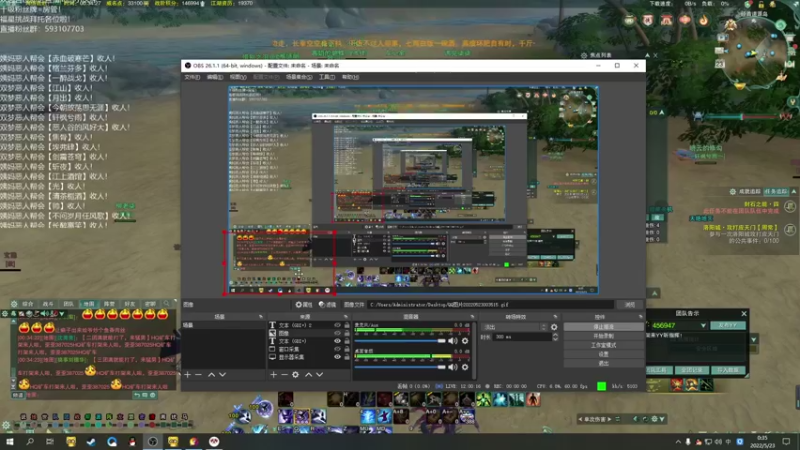The height and width of the screenshot is (450, 800).
Task: Toggle visibility of 图像 source
Action: 337,333
